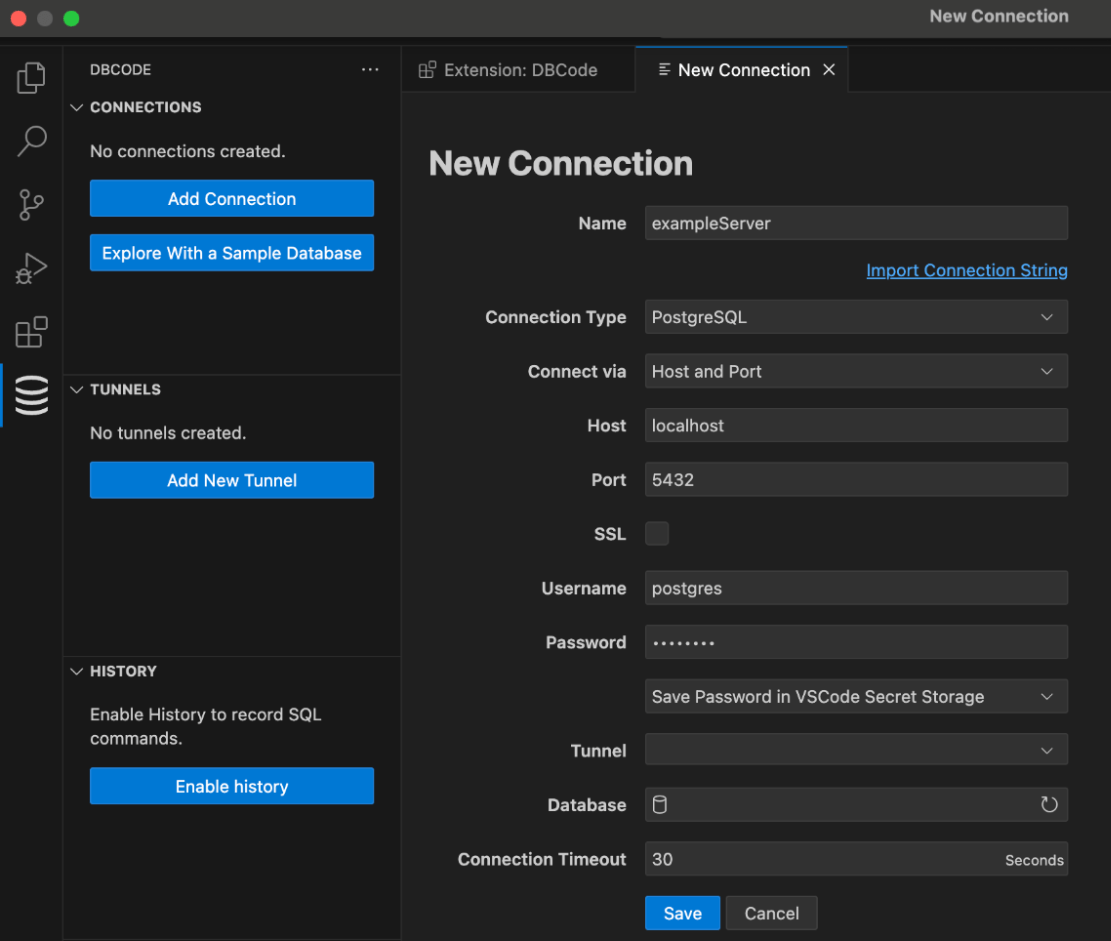The width and height of the screenshot is (1111, 941).
Task: Open the DBCode panel More Actions menu
Action: (370, 69)
